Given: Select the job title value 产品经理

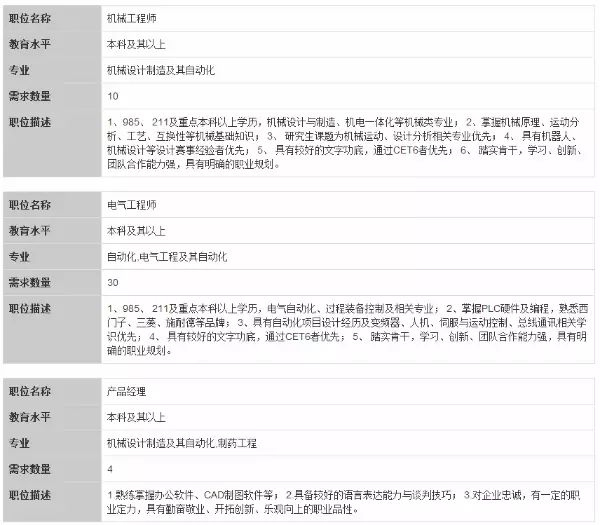Looking at the screenshot, I should [126, 391].
